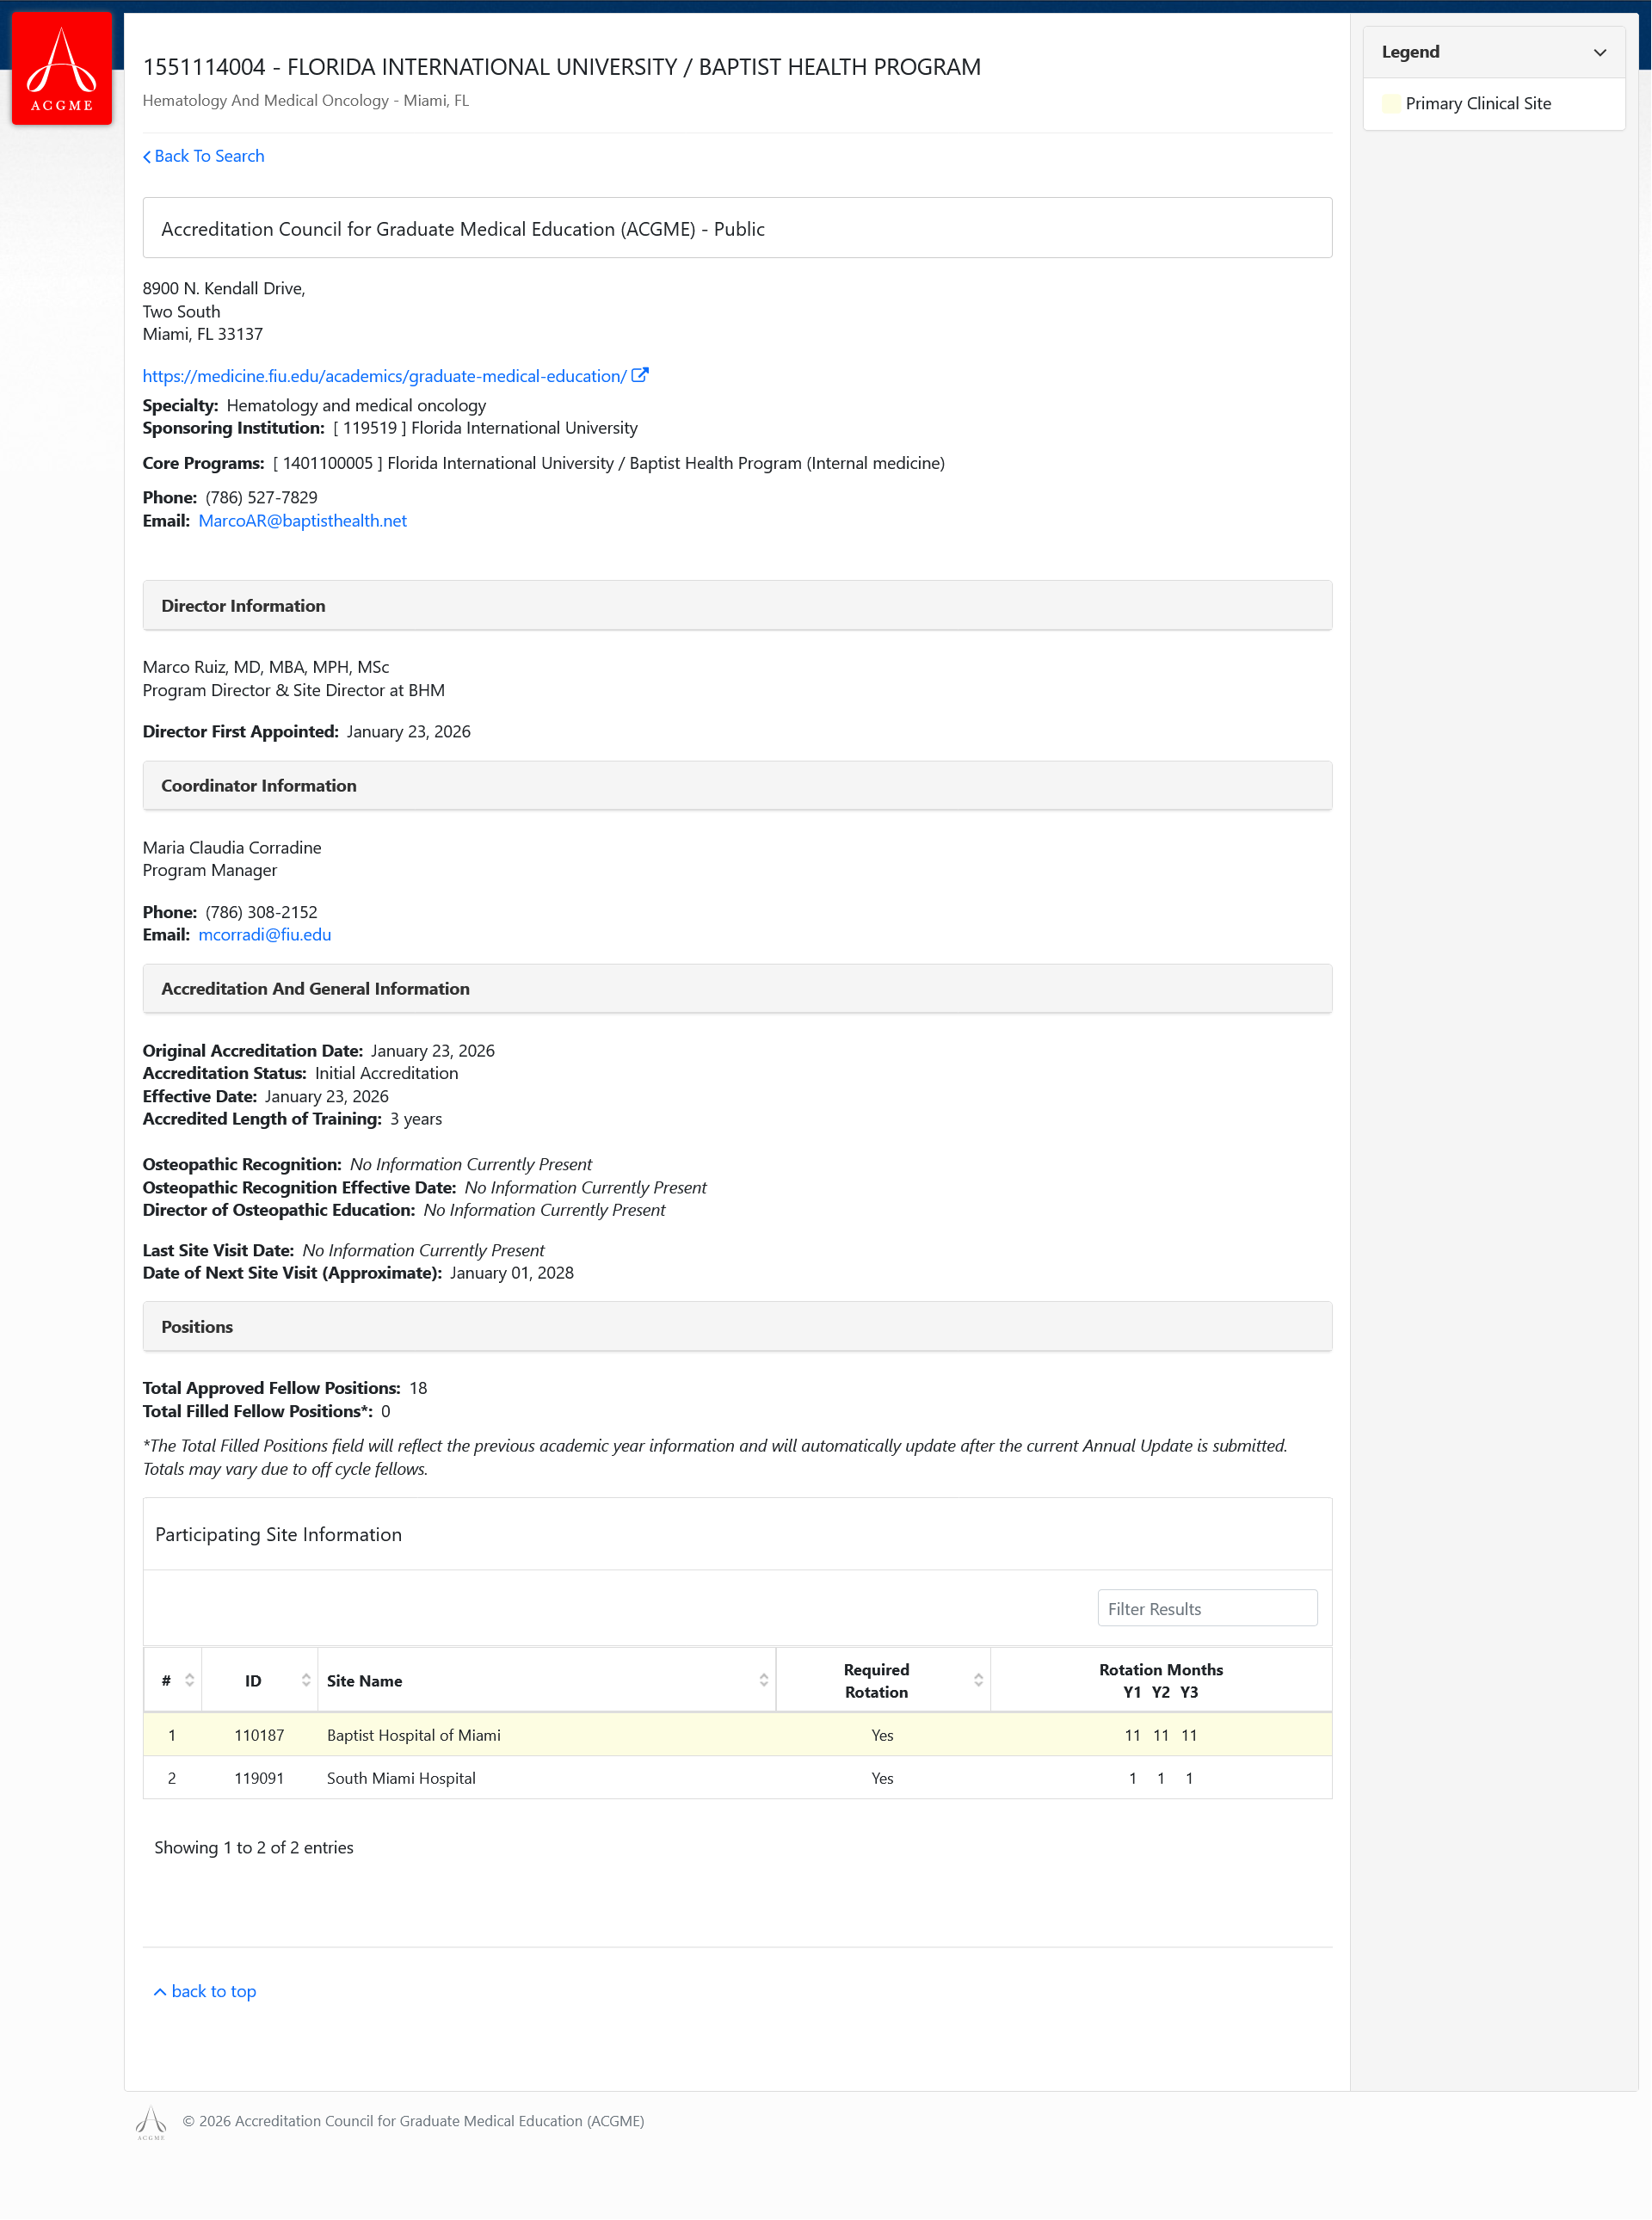This screenshot has width=1652, height=2220.
Task: Collapse the Legend panel chevron
Action: click(x=1599, y=53)
